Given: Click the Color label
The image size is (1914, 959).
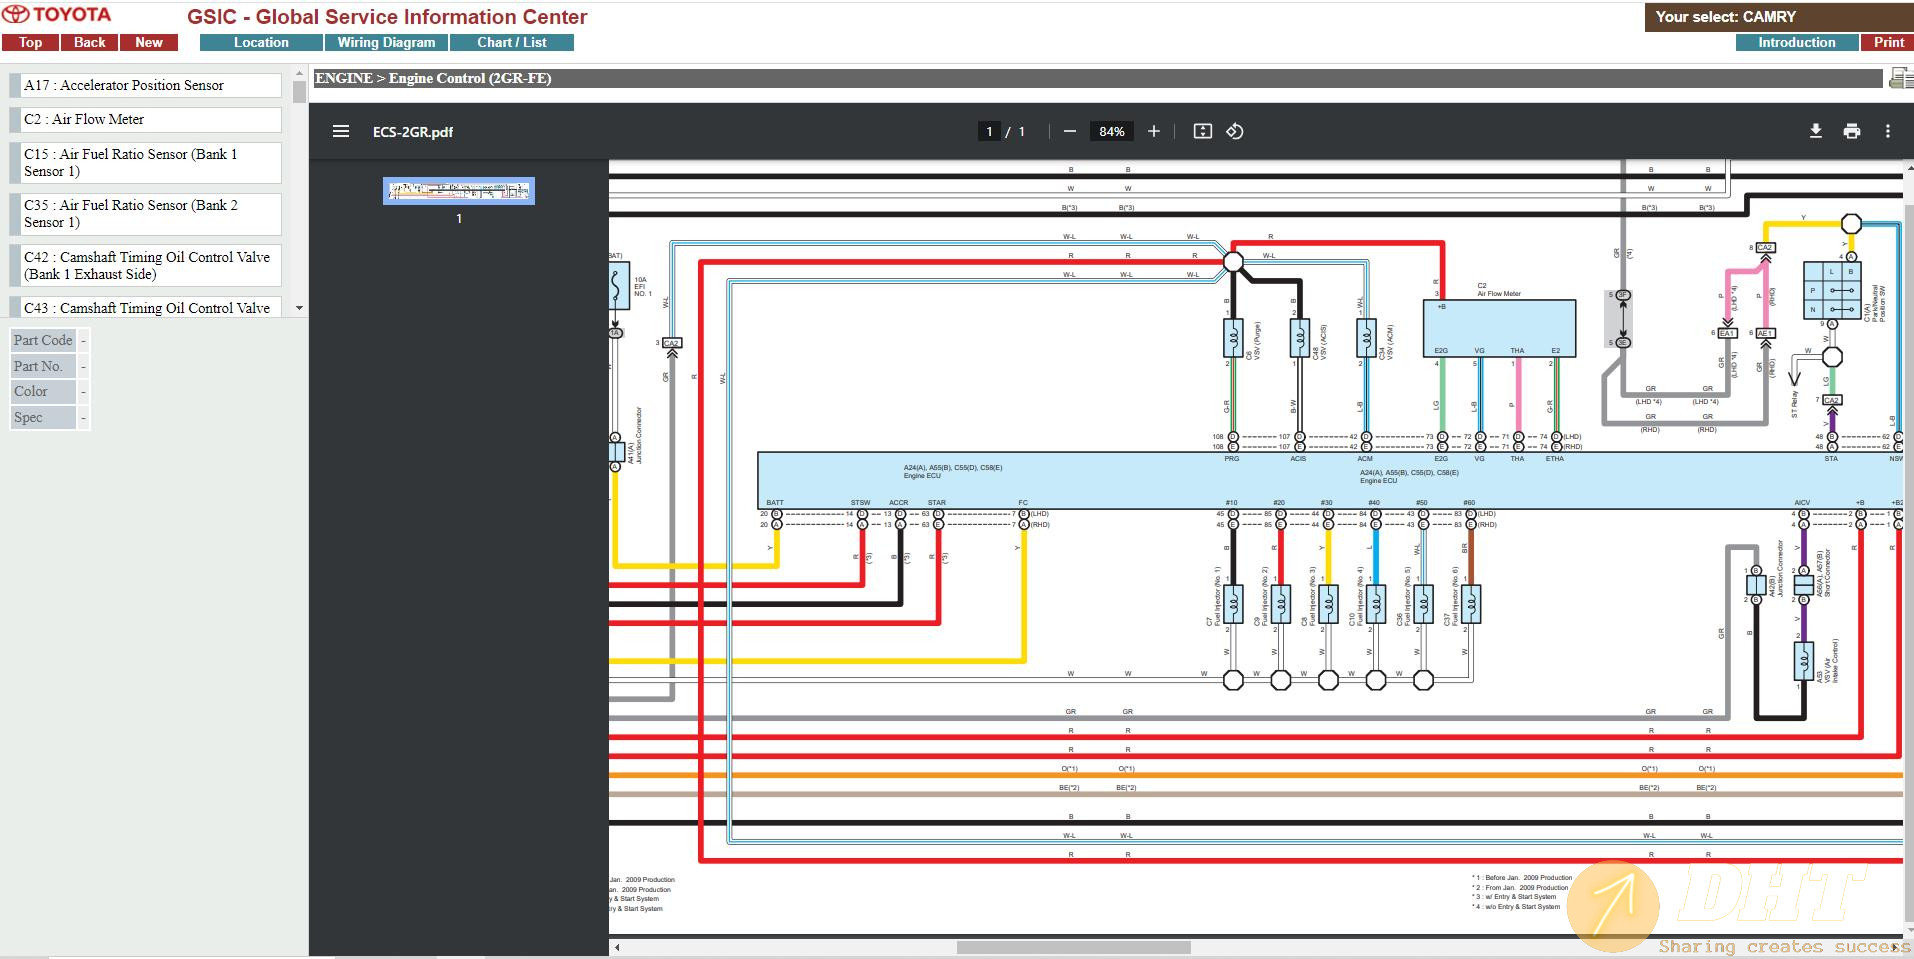Looking at the screenshot, I should (43, 391).
